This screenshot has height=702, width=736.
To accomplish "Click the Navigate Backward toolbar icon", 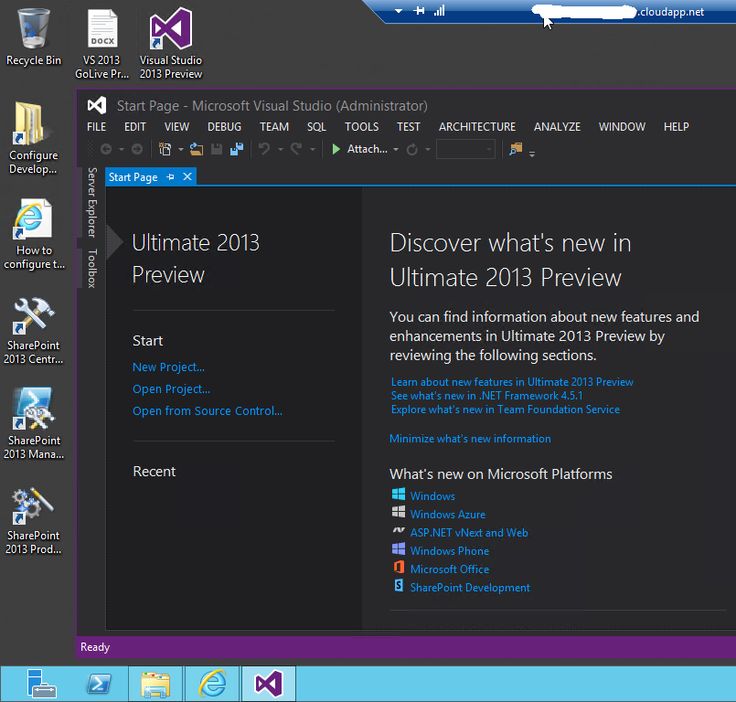I will pyautogui.click(x=106, y=149).
